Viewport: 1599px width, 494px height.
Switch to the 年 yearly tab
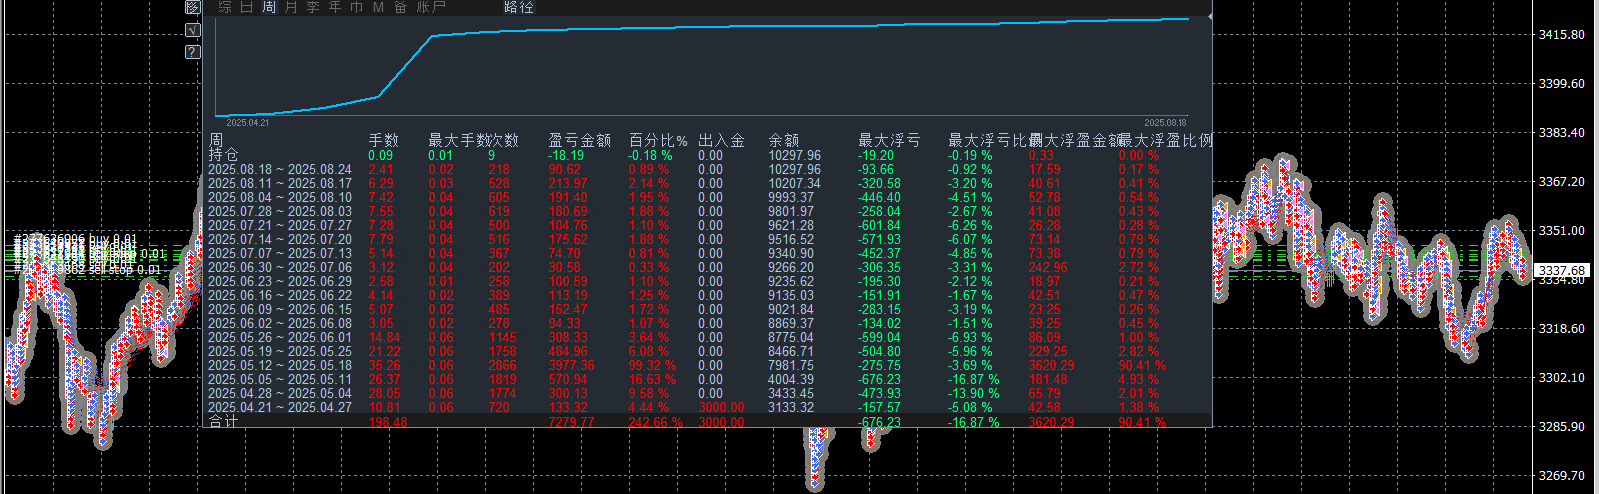335,7
